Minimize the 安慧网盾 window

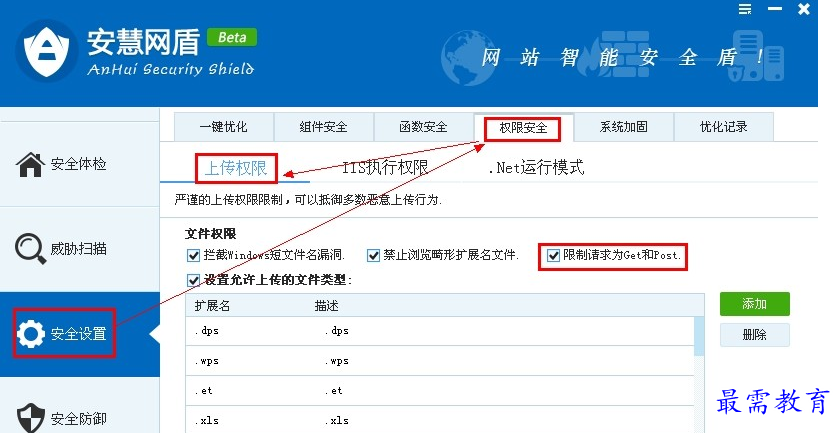click(775, 9)
